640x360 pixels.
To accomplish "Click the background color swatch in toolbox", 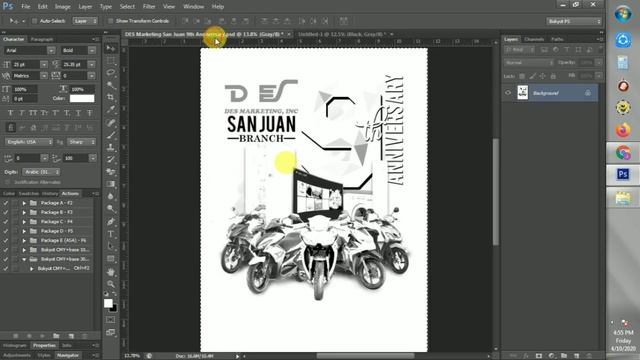I will click(113, 308).
